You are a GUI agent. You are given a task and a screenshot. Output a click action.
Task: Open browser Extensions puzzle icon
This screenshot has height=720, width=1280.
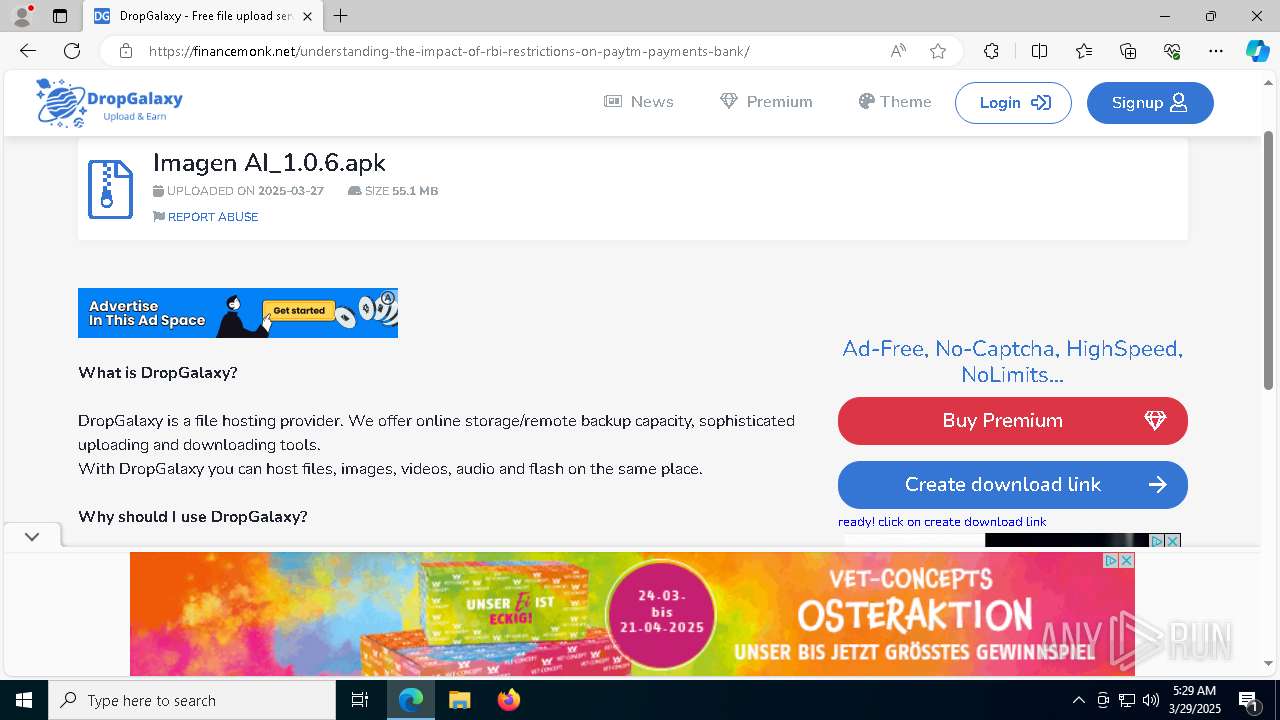(991, 51)
